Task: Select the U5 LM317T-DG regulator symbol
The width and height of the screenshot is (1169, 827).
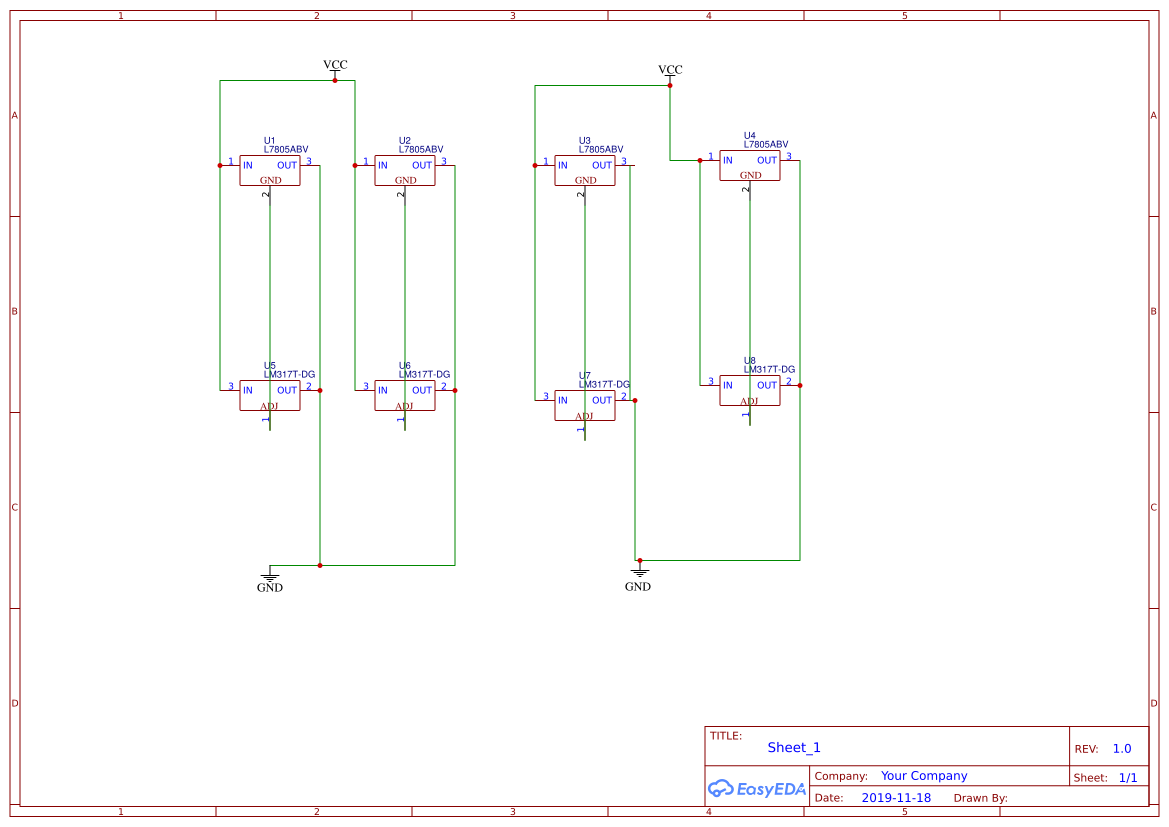Action: coord(269,396)
